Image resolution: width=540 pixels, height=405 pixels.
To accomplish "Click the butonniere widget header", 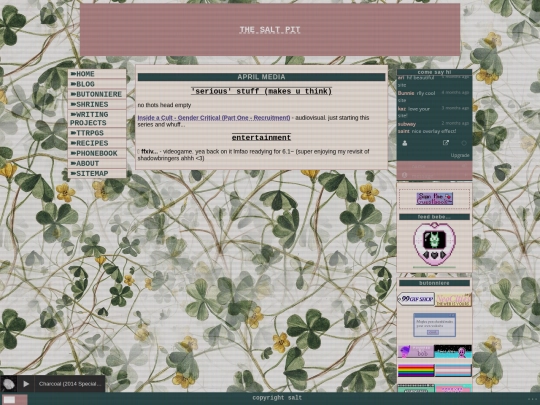I will (434, 283).
